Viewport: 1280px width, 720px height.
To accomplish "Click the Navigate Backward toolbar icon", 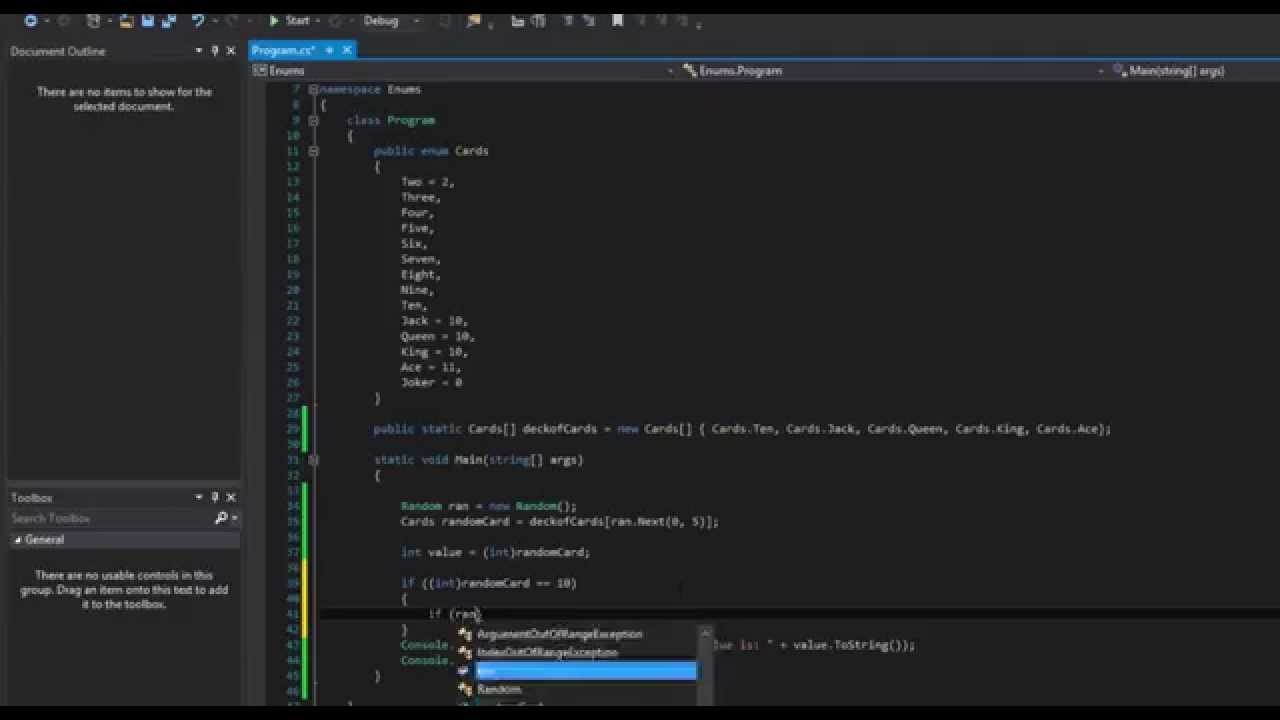I will coord(30,20).
